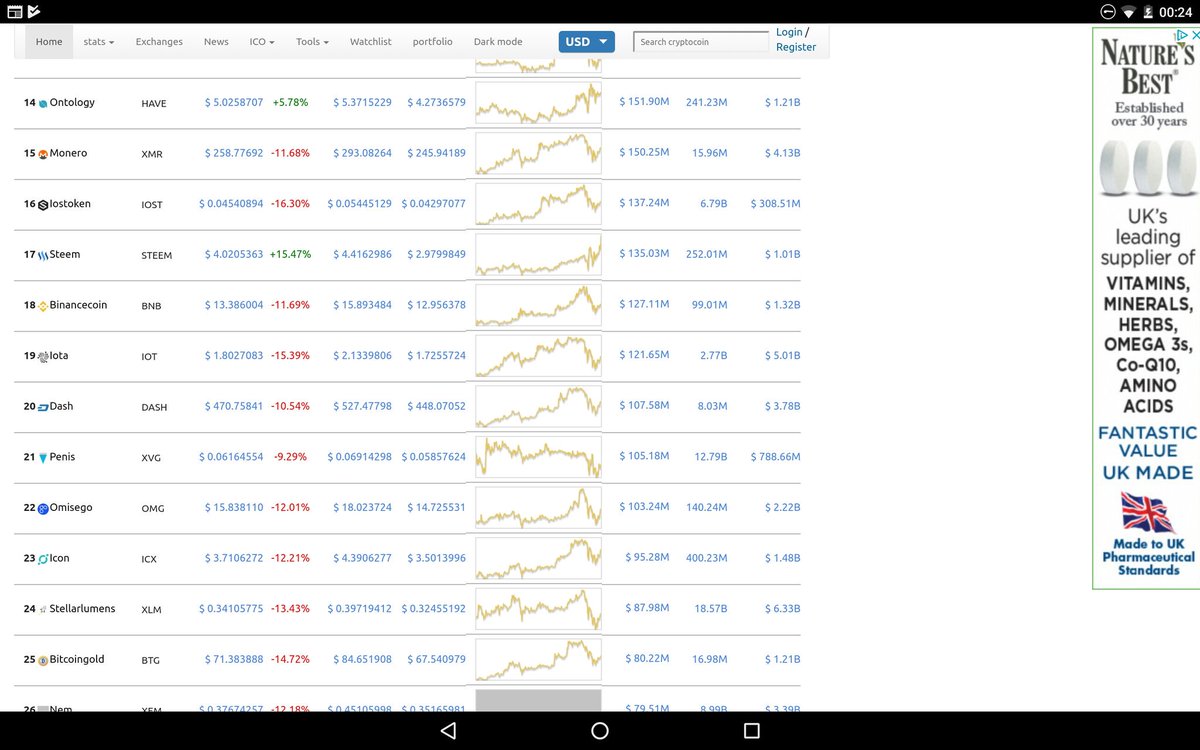This screenshot has height=750, width=1200.
Task: Click the XVG row coin icon
Action: coord(43,458)
